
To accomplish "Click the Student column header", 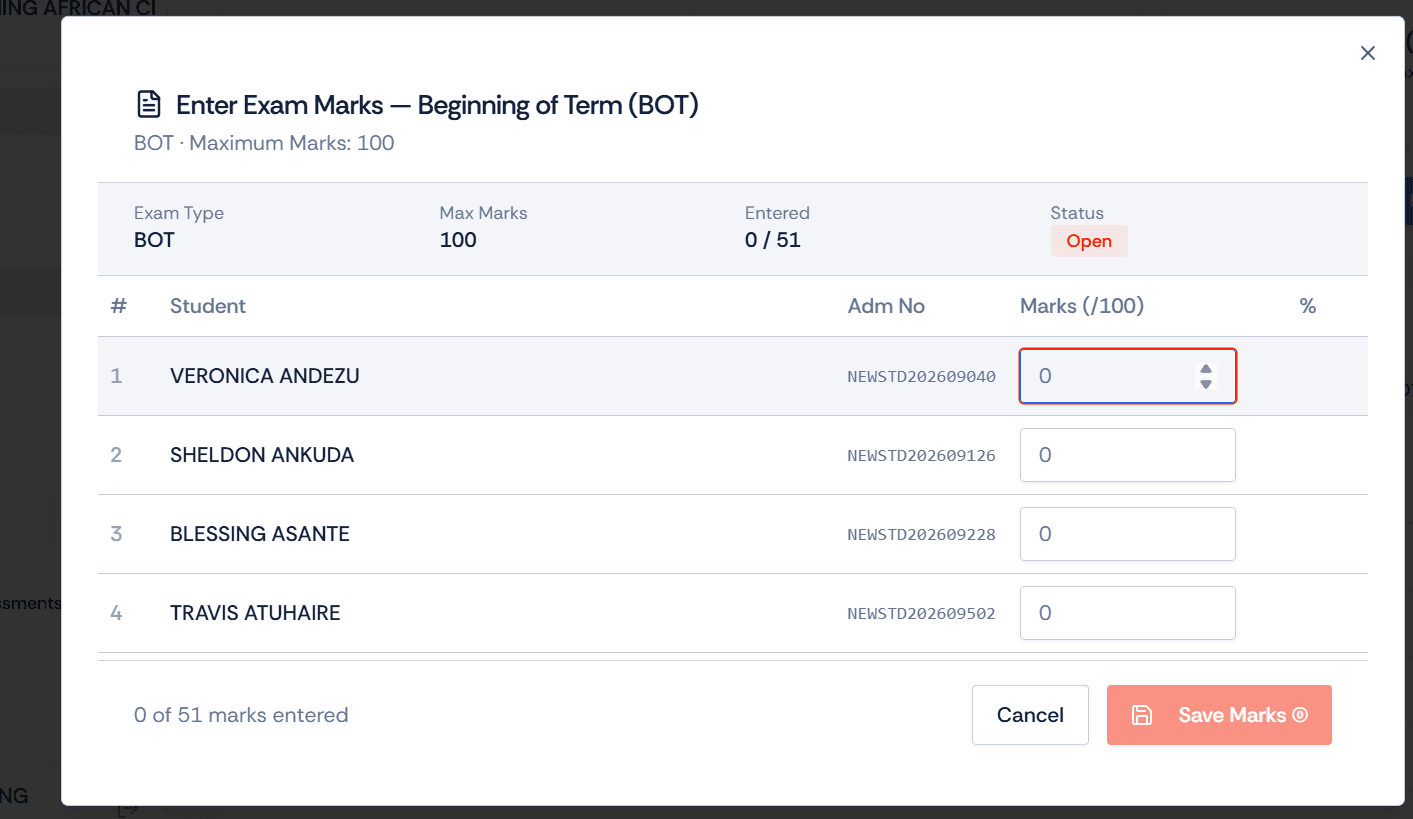I will 208,306.
